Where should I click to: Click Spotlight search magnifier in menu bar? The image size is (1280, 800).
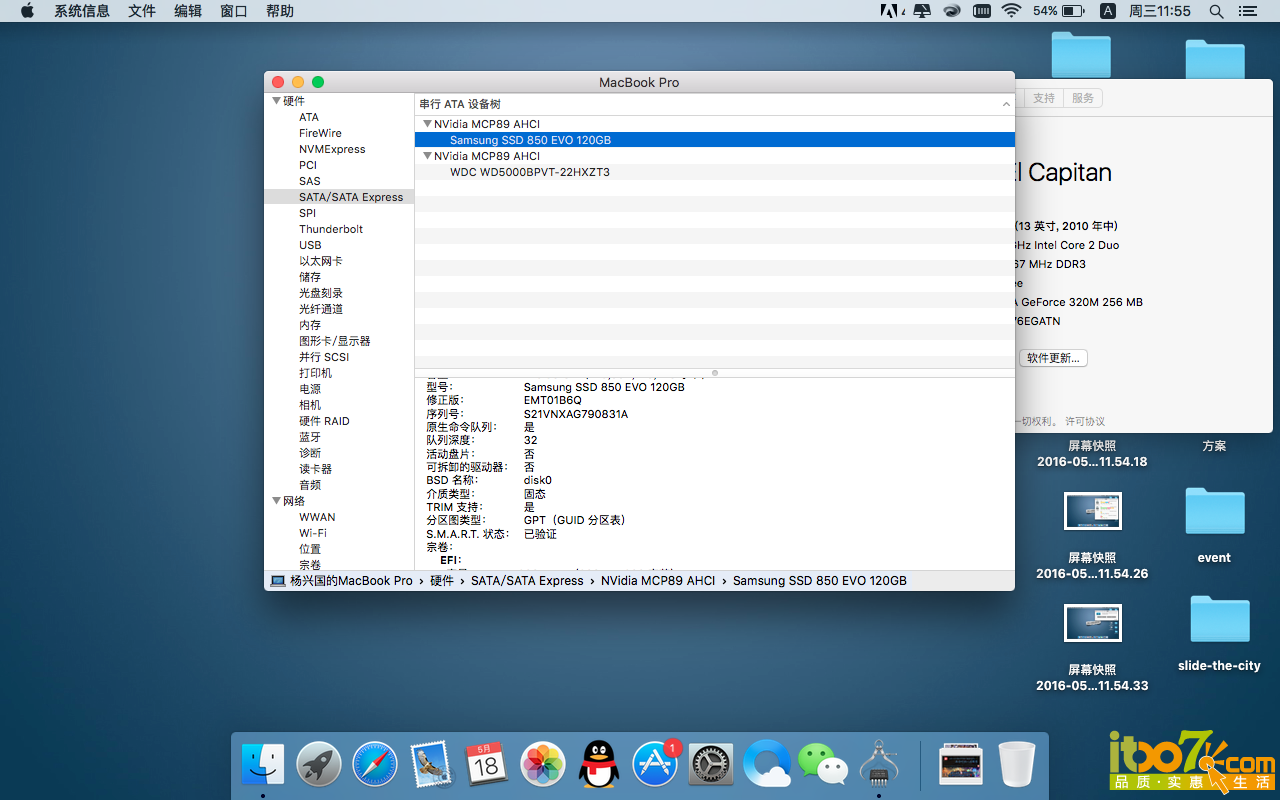point(1216,11)
